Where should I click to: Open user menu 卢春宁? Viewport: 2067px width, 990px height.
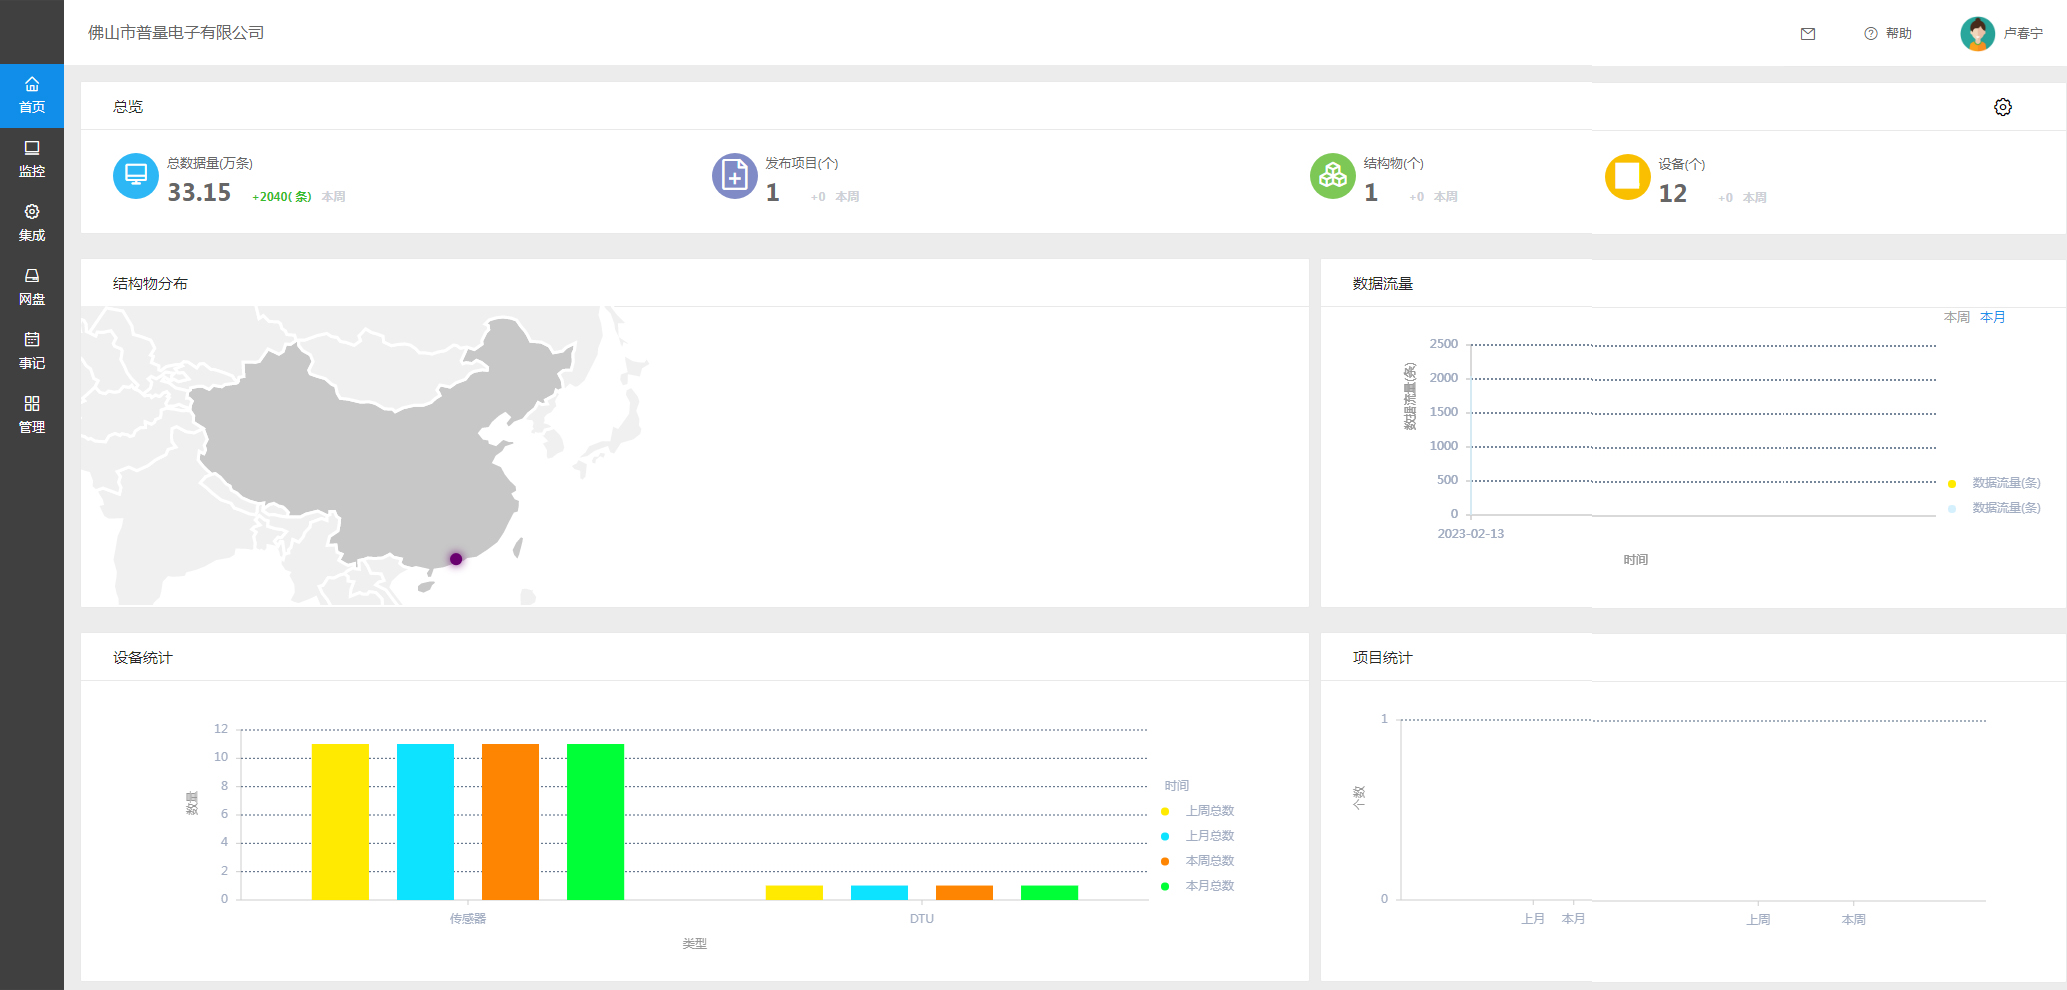coord(2022,34)
